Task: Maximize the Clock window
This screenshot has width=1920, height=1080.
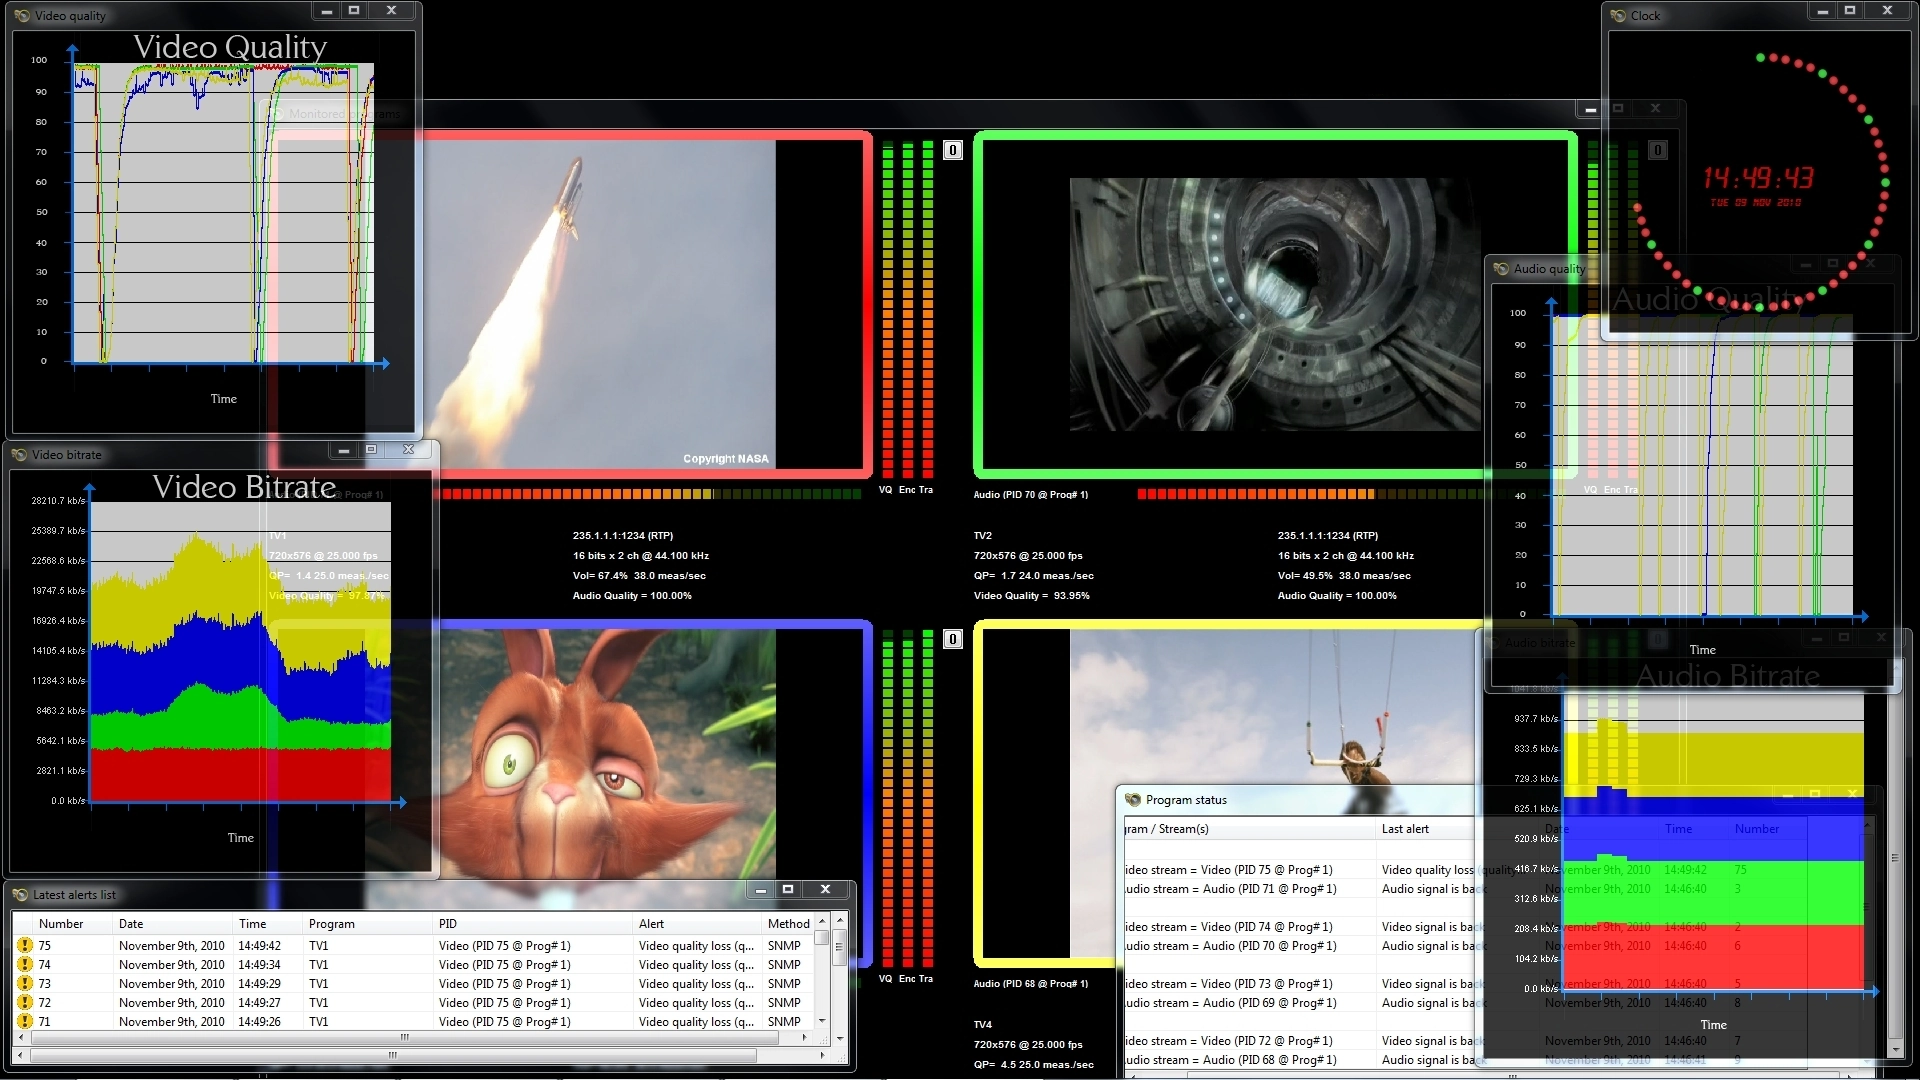Action: pos(1850,10)
